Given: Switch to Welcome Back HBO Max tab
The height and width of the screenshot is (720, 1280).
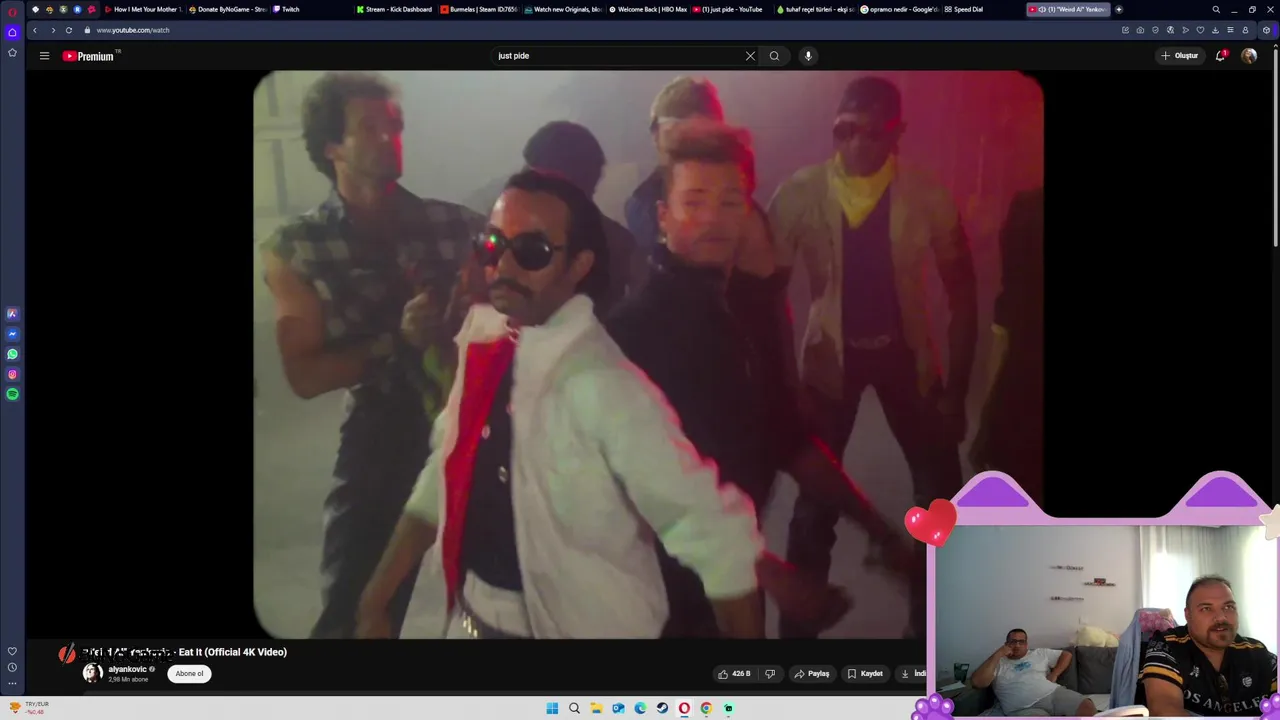Looking at the screenshot, I should pos(648,9).
